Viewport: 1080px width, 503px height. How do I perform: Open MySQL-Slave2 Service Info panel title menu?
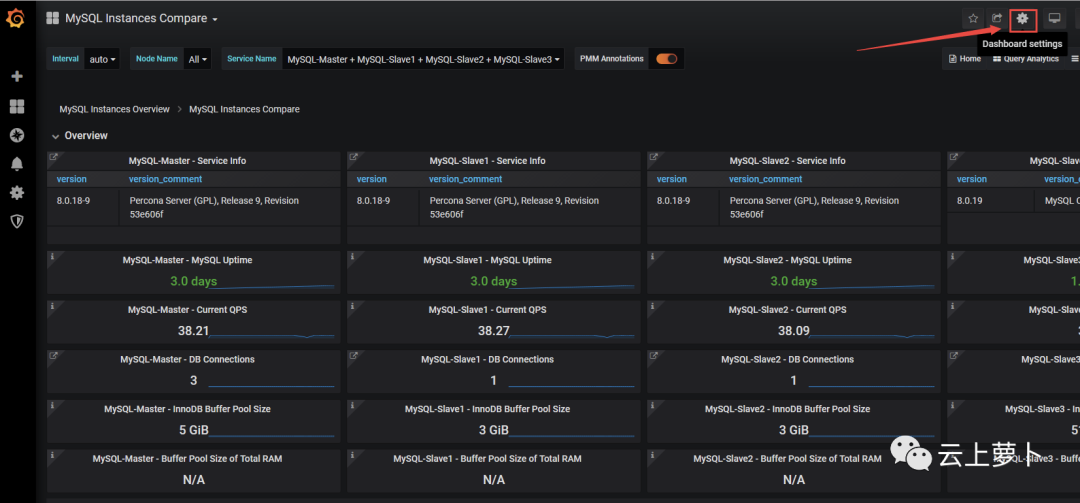(787, 161)
